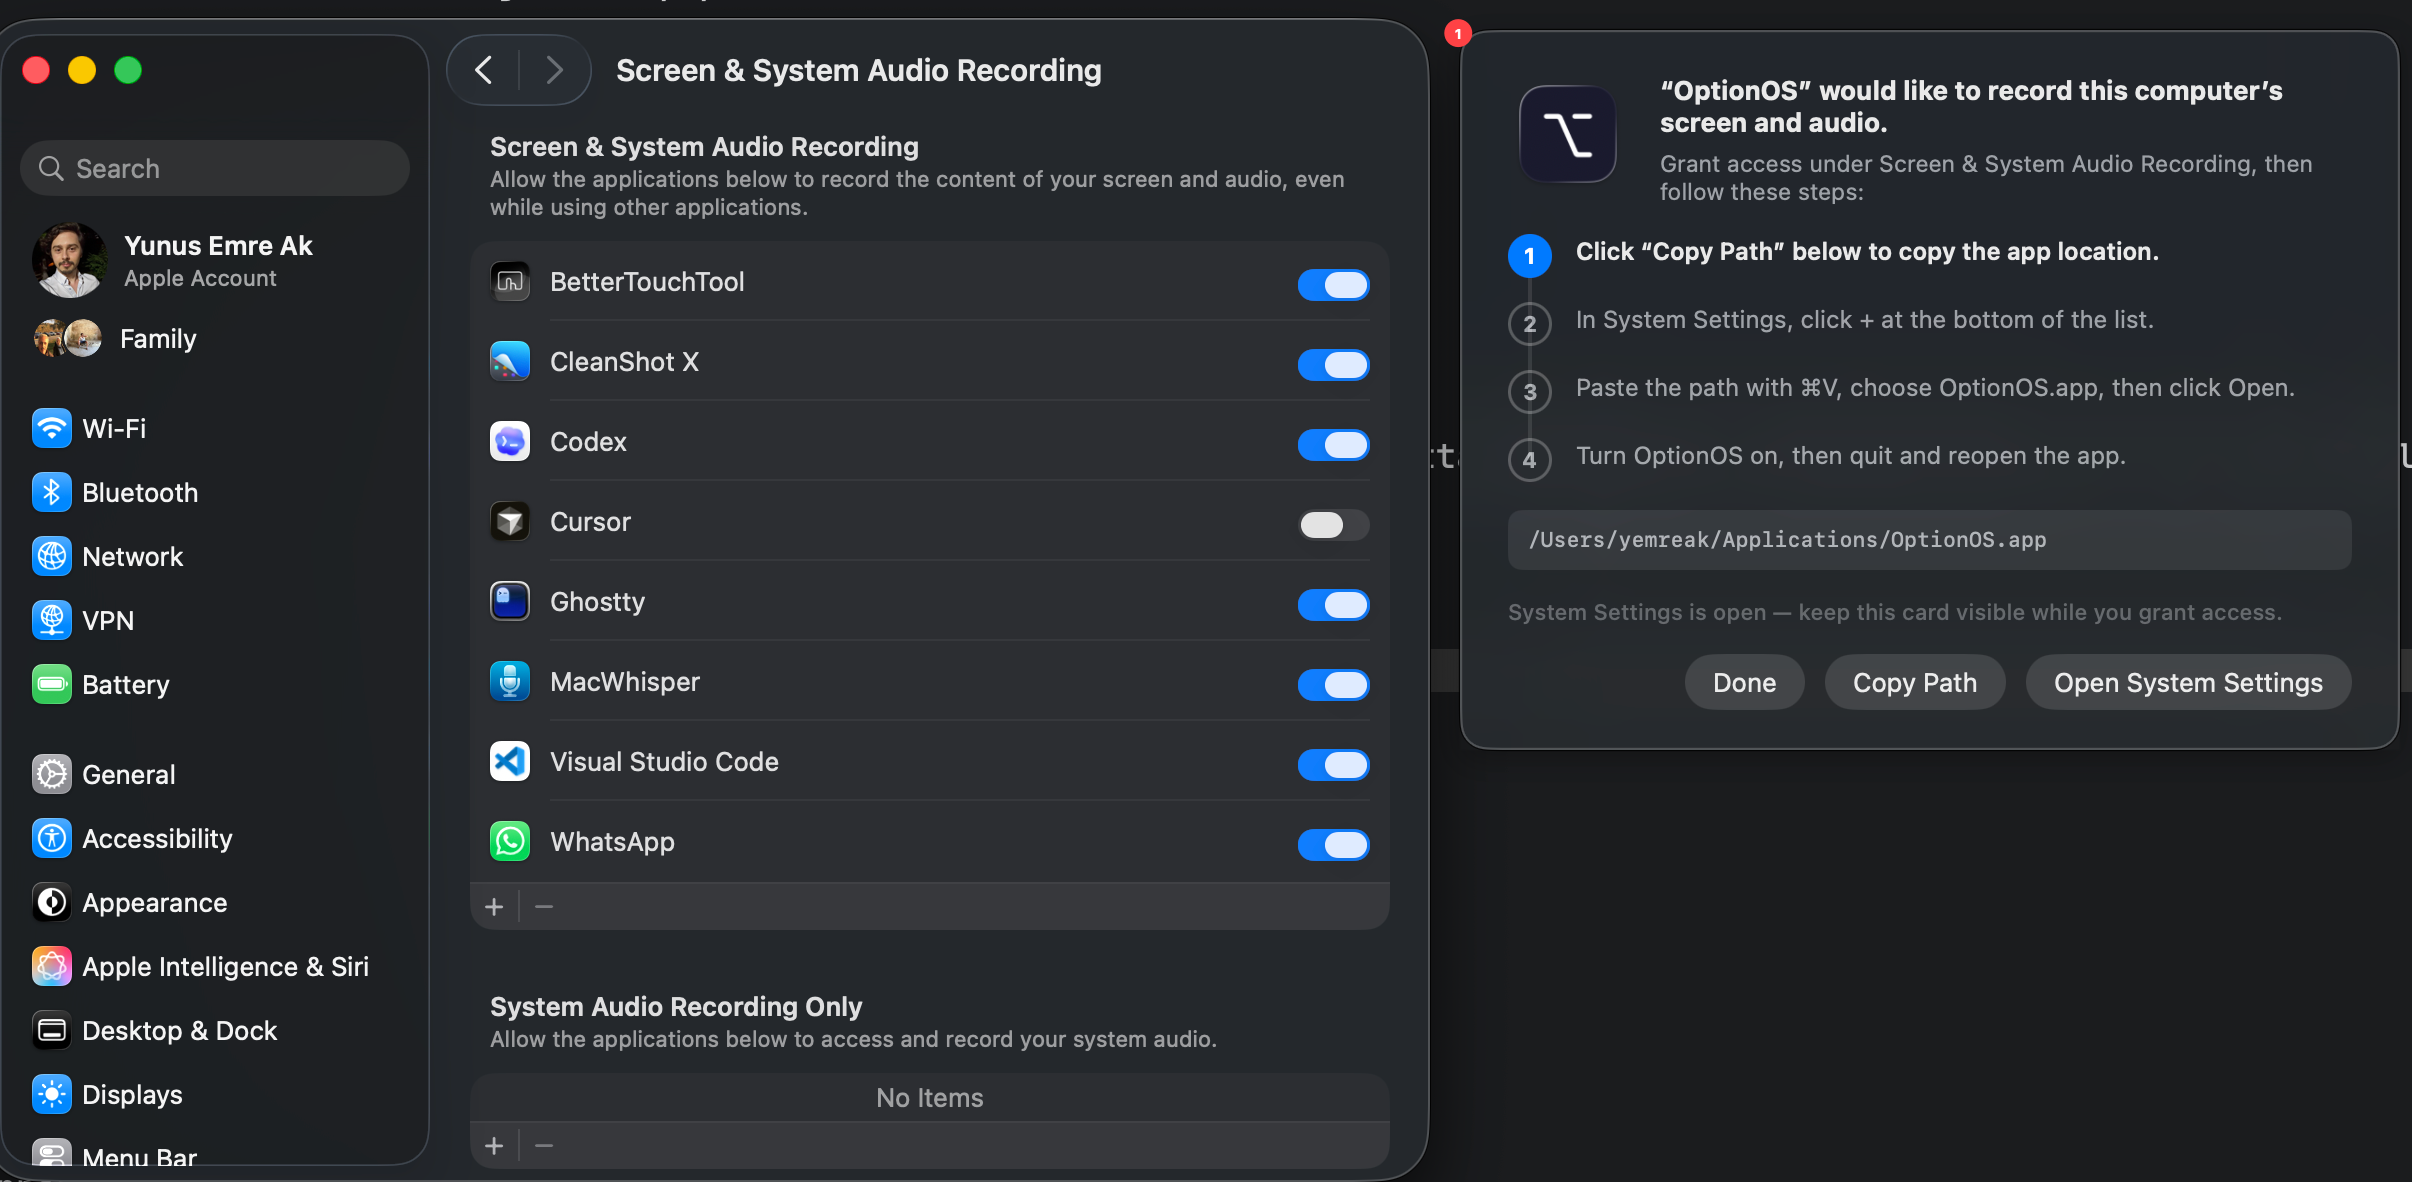Click the search magnifier icon
2412x1182 pixels.
pyautogui.click(x=51, y=169)
